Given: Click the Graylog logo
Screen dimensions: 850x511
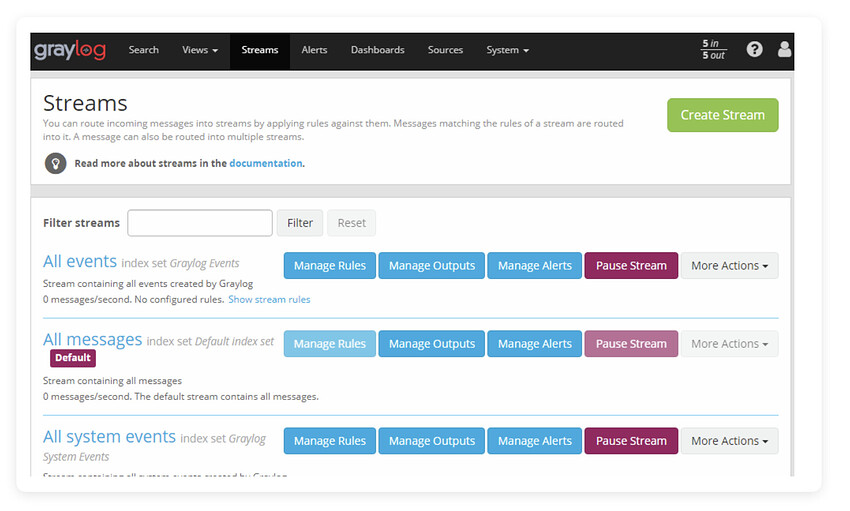Looking at the screenshot, I should (70, 50).
